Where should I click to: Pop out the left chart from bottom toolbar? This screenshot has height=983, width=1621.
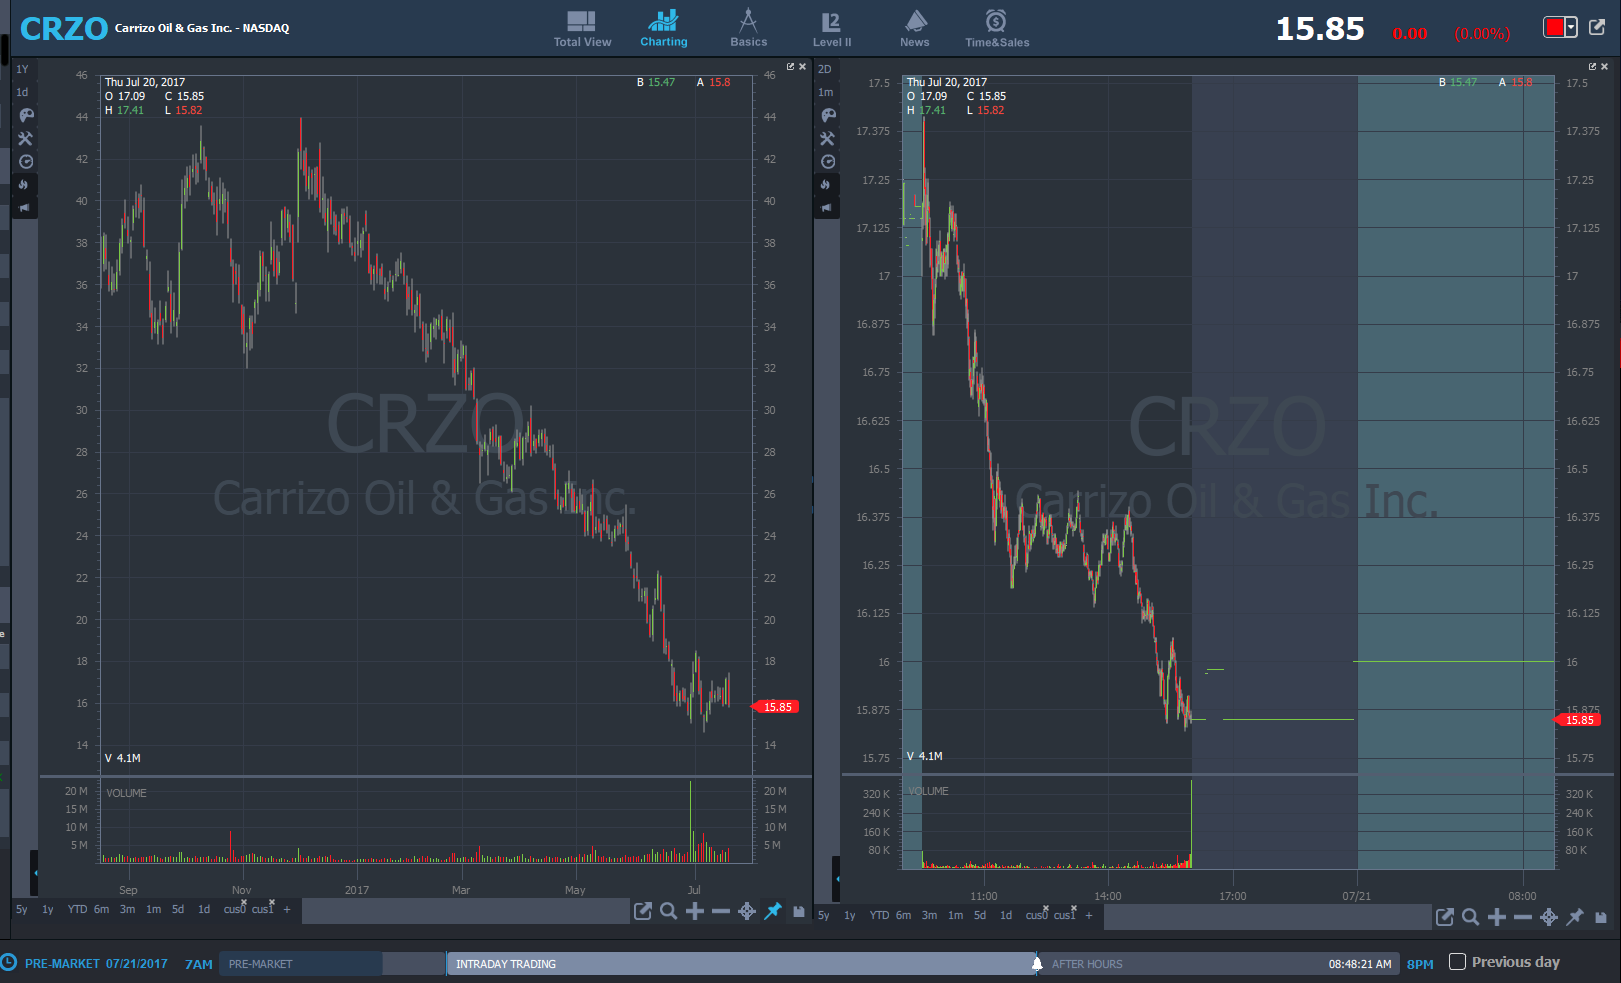click(x=643, y=911)
